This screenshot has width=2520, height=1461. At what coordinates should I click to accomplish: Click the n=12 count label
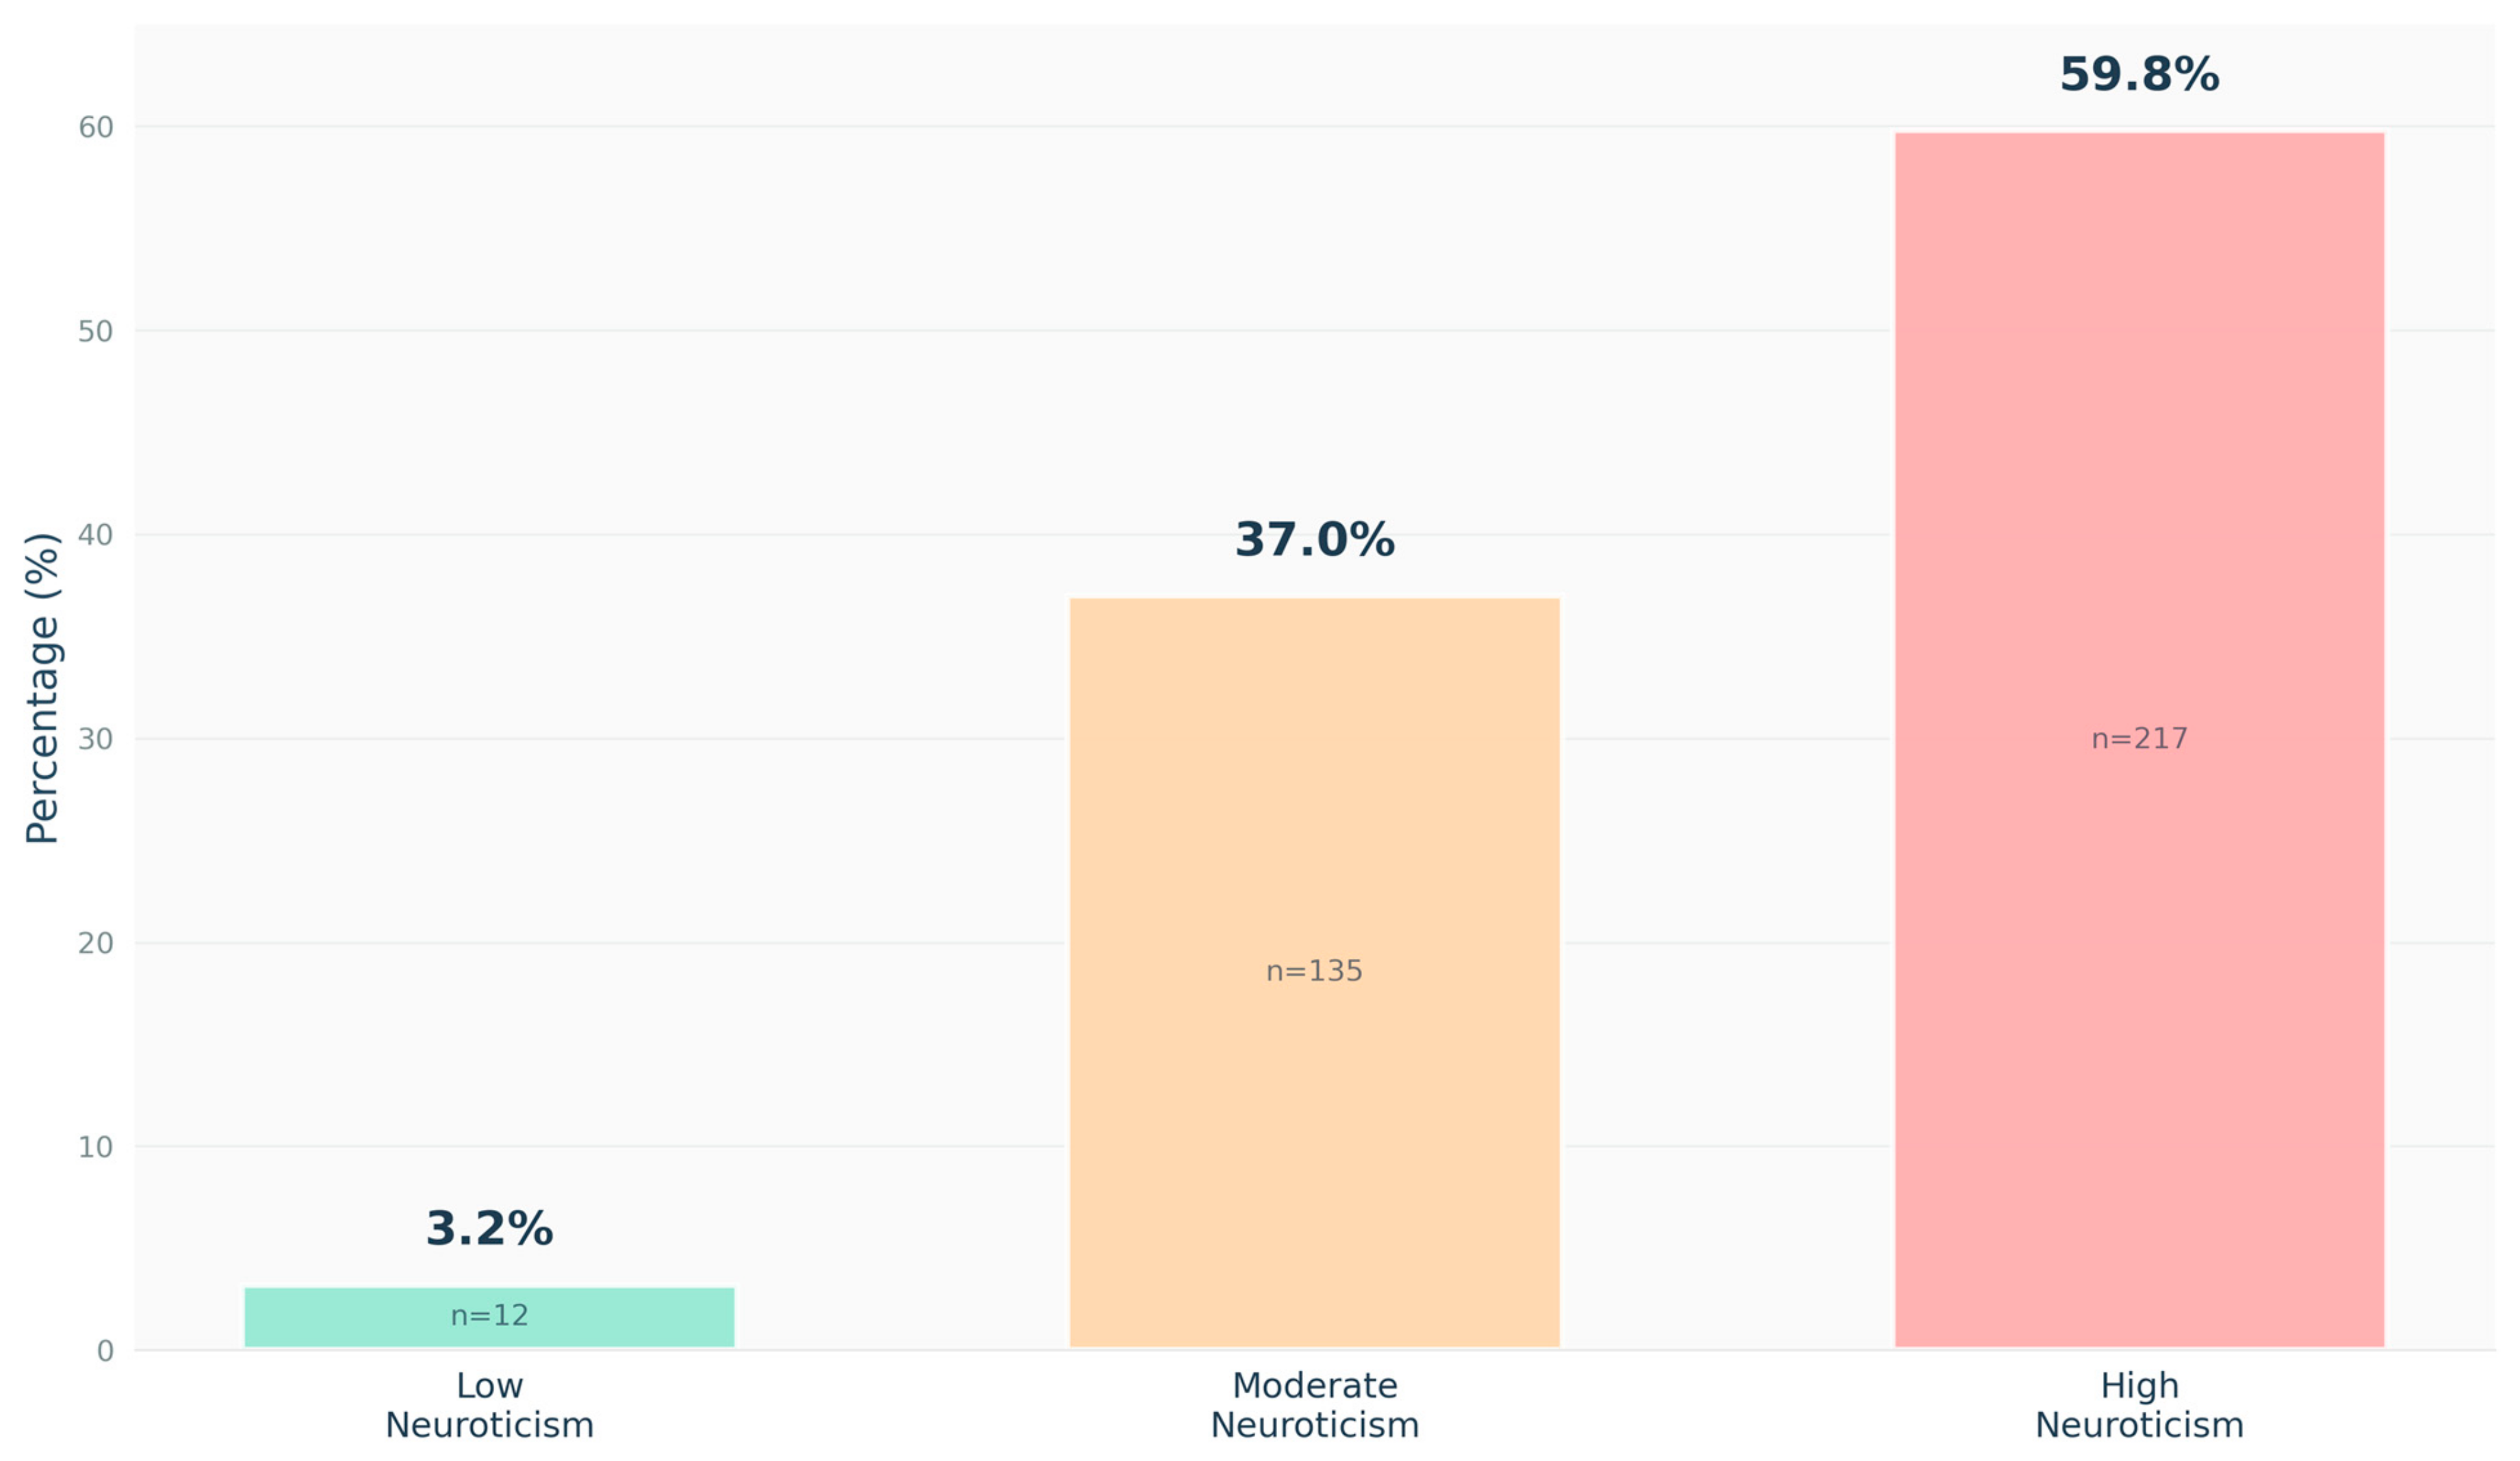point(489,1316)
